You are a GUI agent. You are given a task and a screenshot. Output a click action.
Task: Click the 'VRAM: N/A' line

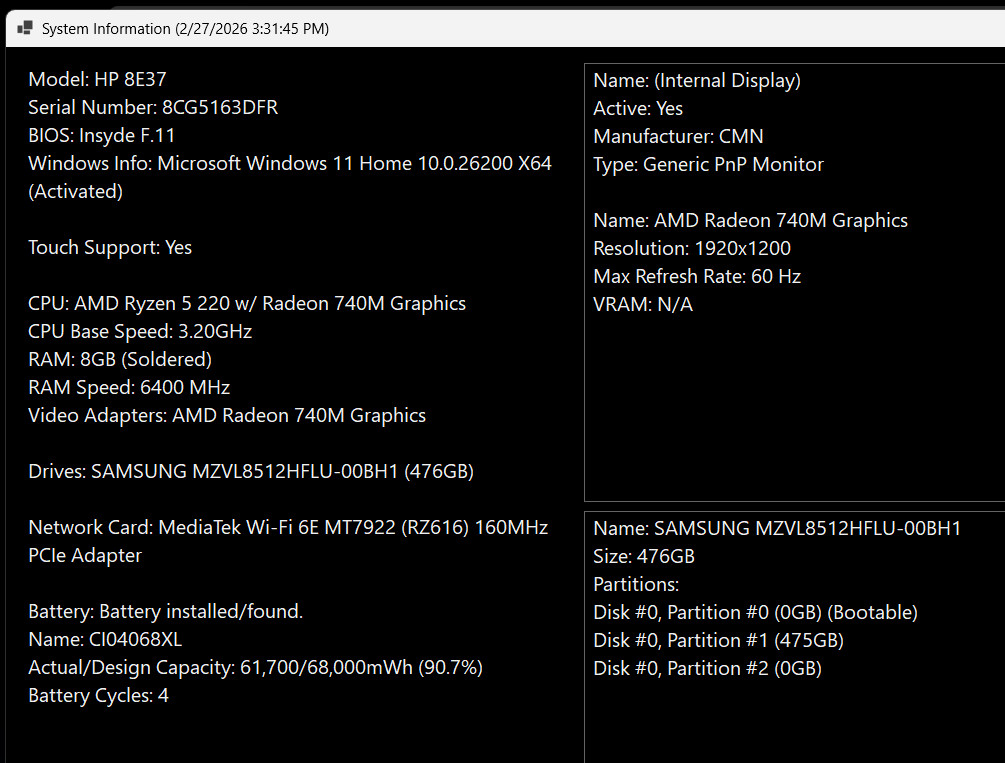point(643,305)
